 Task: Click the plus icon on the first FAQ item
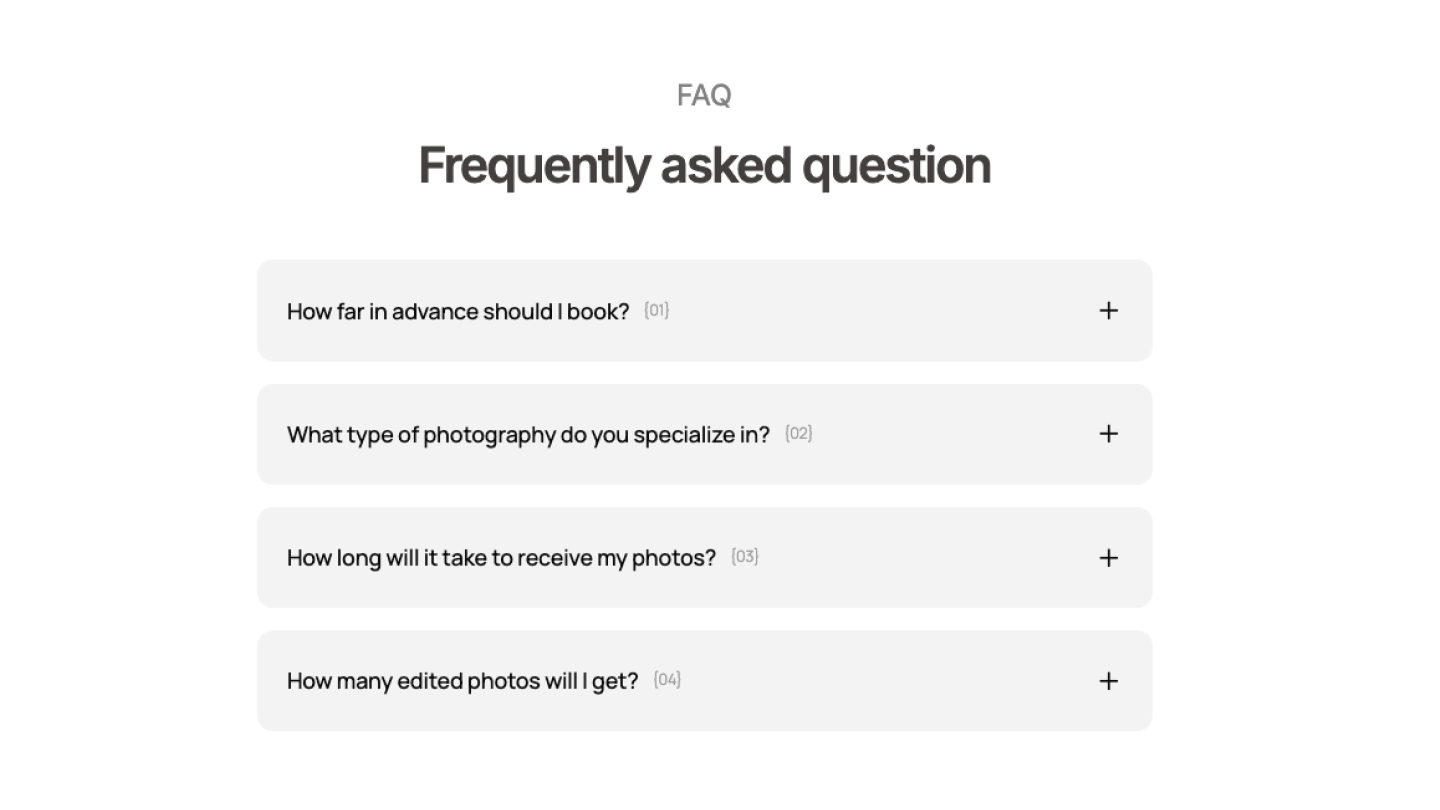point(1108,310)
